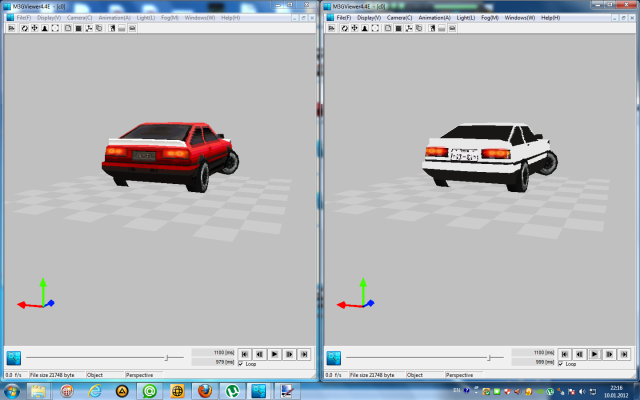This screenshot has height=400, width=640.
Task: Open Firefox from the Windows taskbar
Action: tap(204, 391)
